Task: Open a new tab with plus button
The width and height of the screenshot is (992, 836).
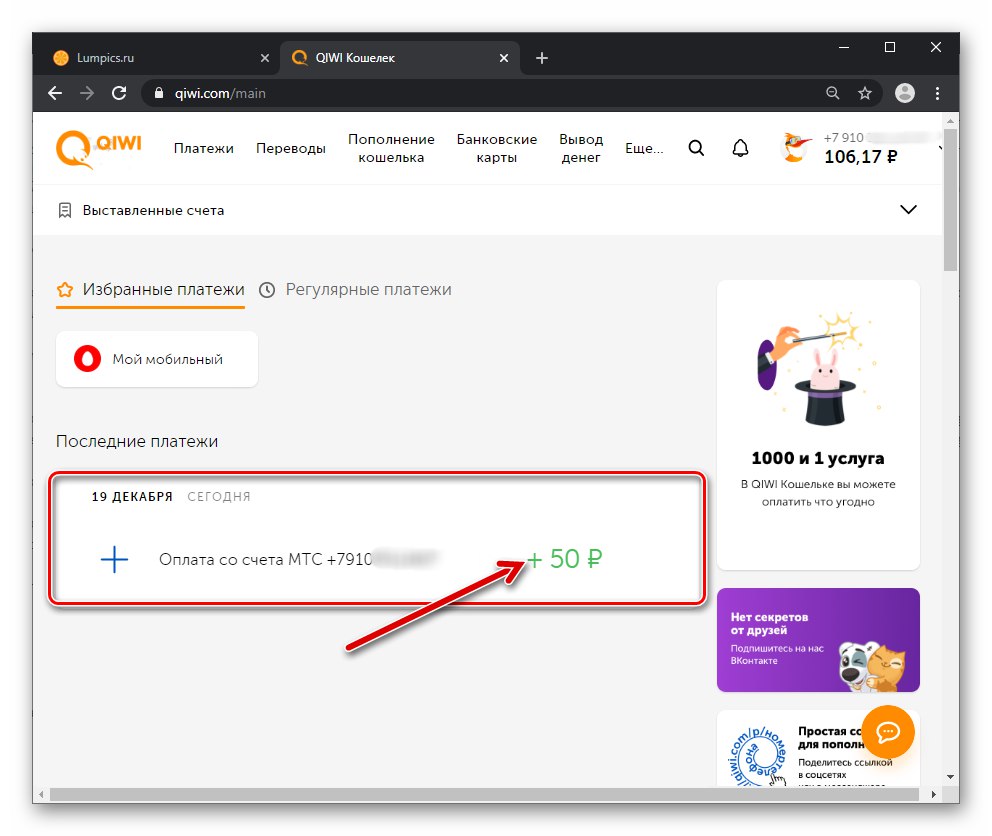Action: click(542, 58)
